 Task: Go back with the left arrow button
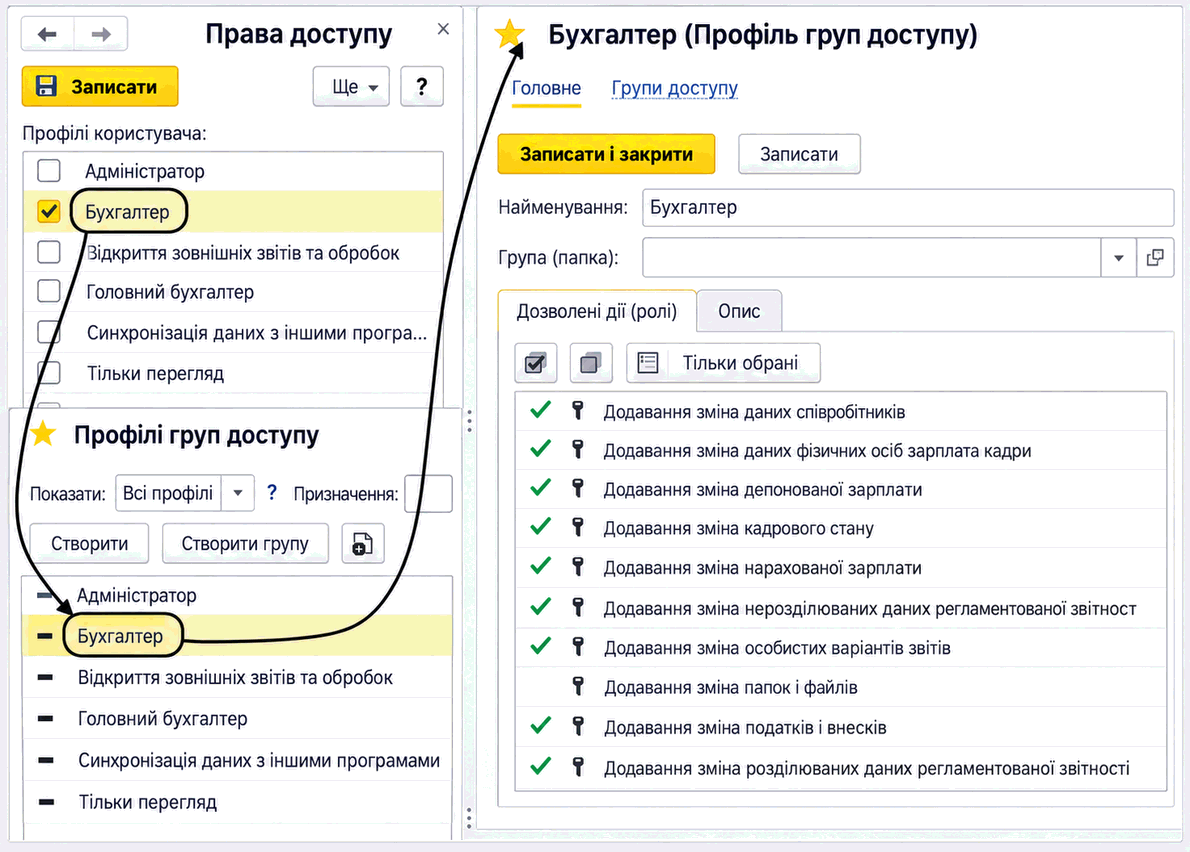(x=47, y=34)
